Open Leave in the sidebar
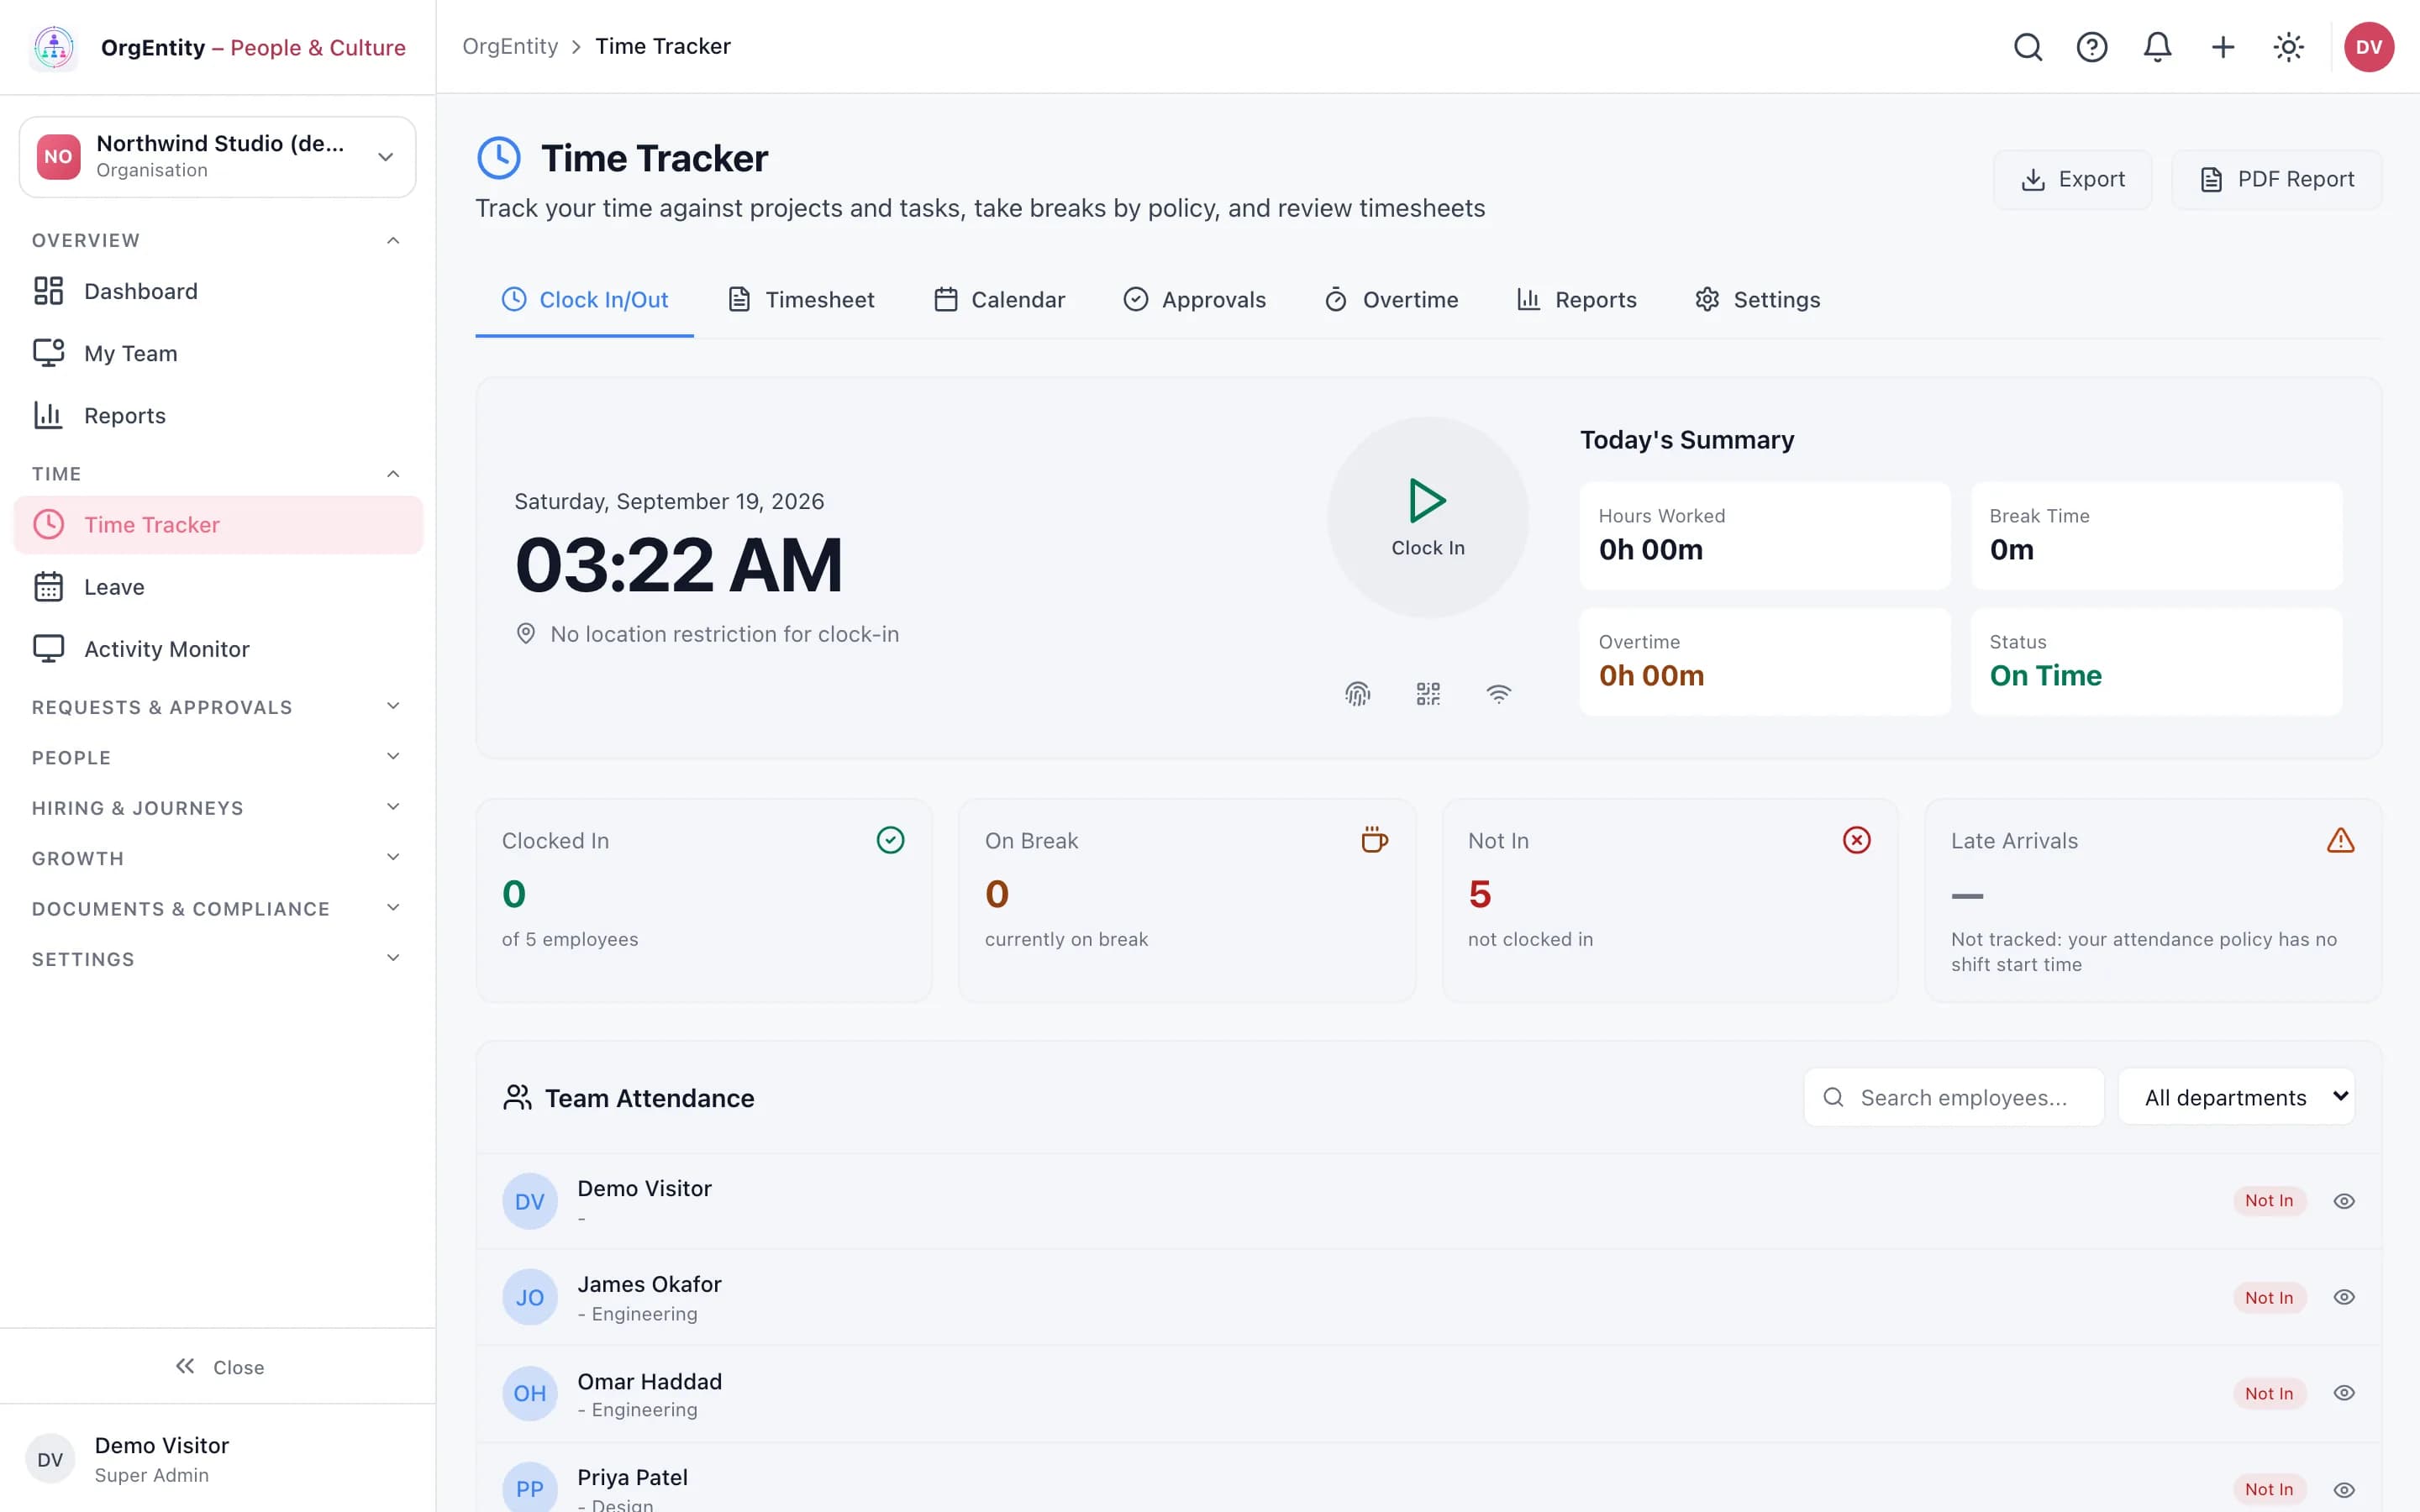The image size is (2420, 1512). pyautogui.click(x=217, y=587)
